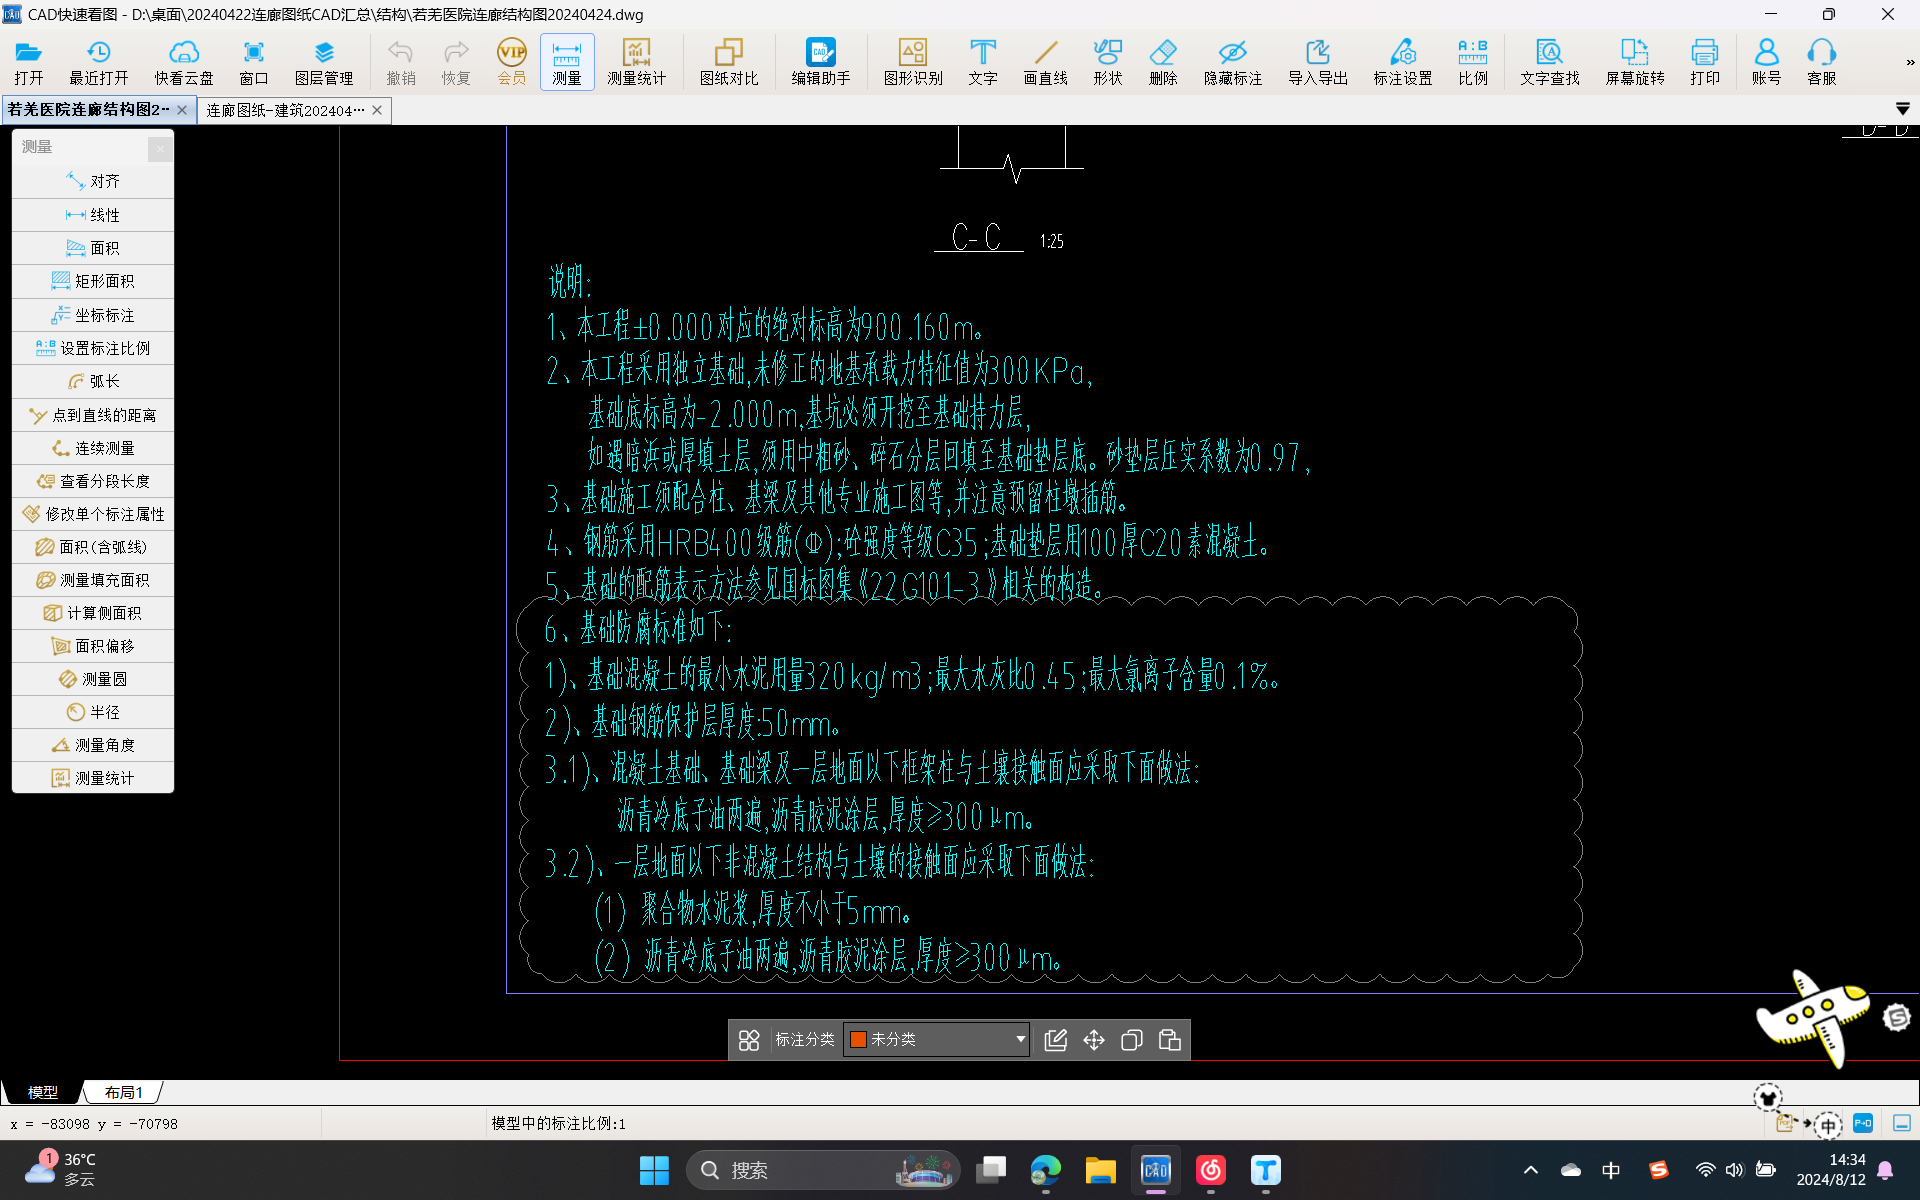Open a file with 打开 icon
Viewport: 1920px width, 1200px height.
coord(28,62)
